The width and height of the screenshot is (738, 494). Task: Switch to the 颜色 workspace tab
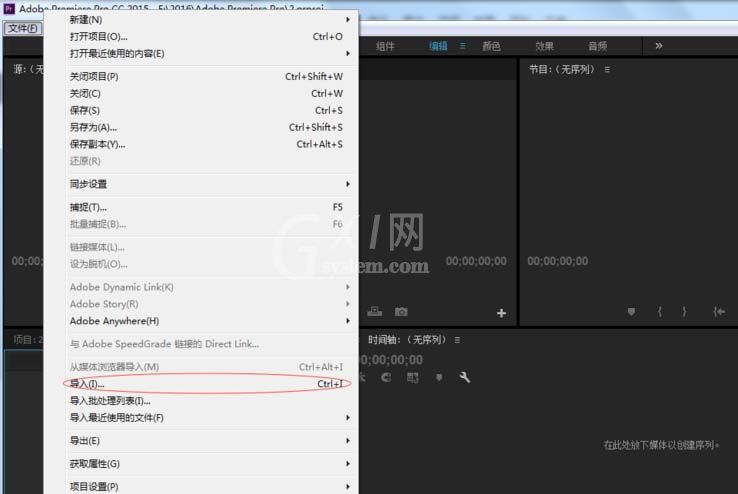491,46
